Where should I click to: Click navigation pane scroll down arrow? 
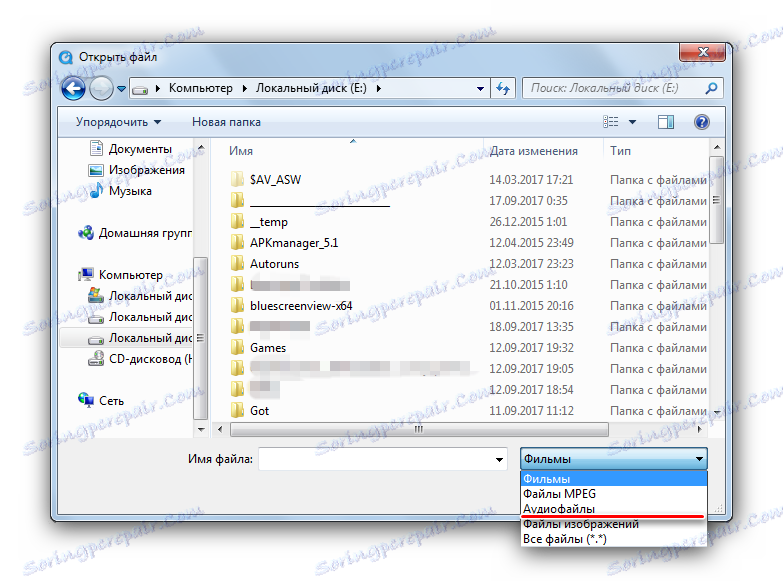pyautogui.click(x=201, y=429)
